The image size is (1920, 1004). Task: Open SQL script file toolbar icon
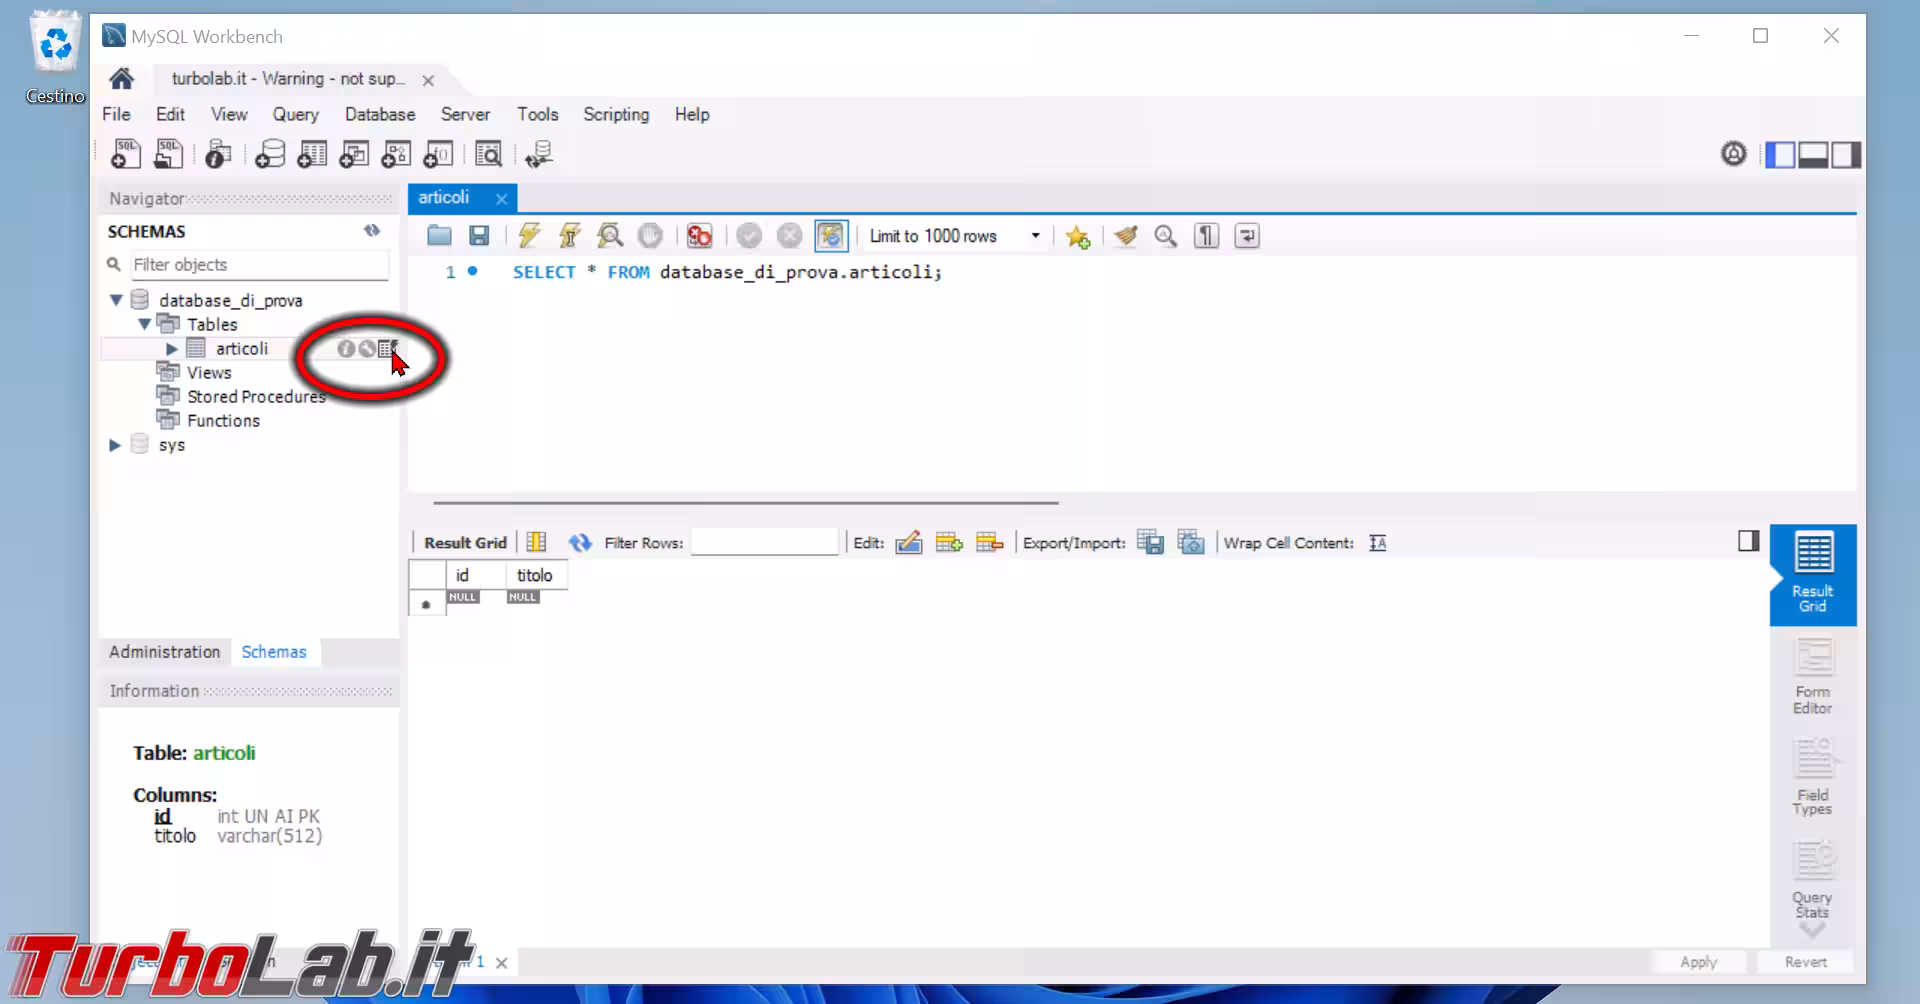pos(169,154)
